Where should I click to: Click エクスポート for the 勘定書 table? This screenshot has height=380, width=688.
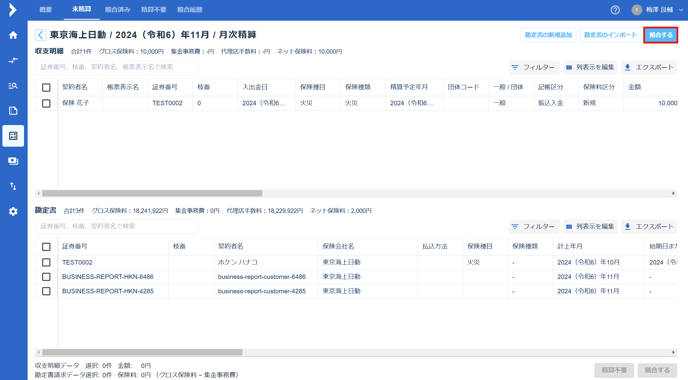649,226
